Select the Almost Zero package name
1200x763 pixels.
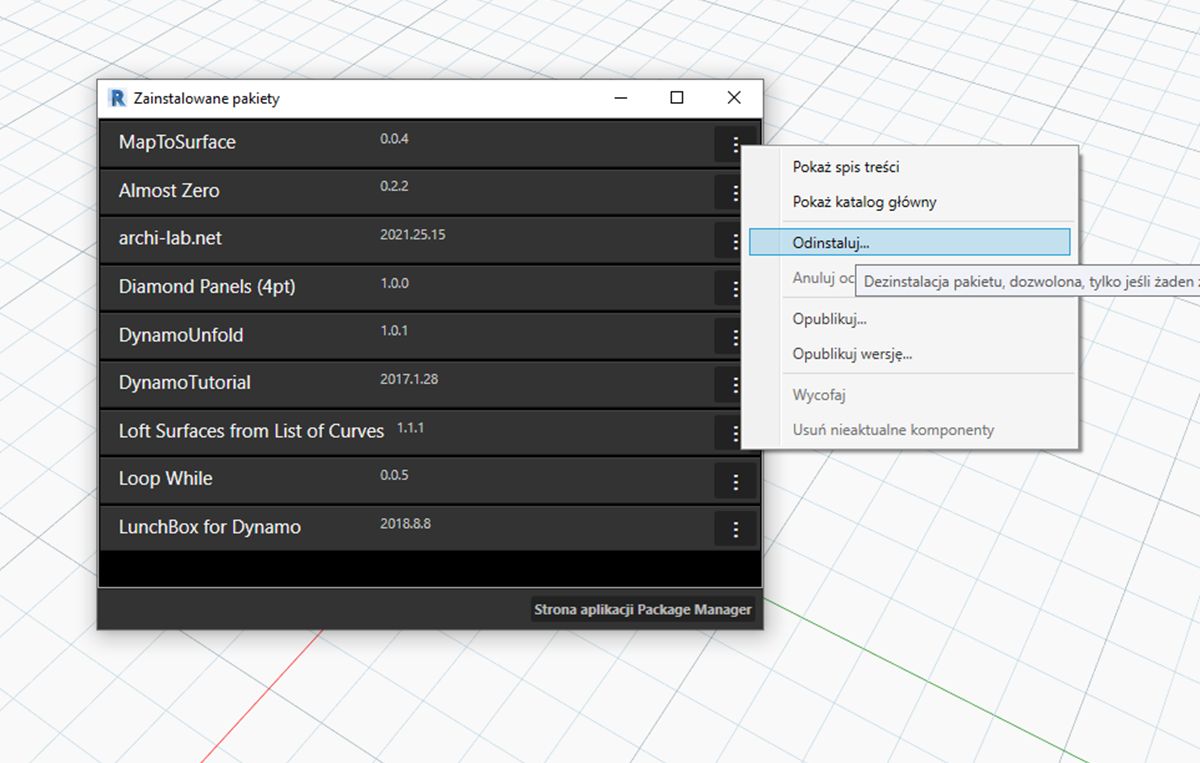[x=169, y=190]
